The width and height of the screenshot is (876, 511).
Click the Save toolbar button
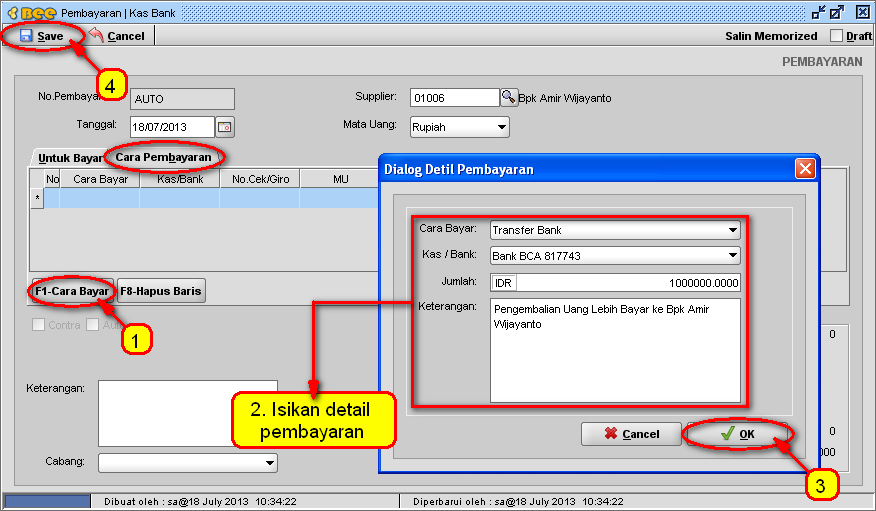coord(42,36)
